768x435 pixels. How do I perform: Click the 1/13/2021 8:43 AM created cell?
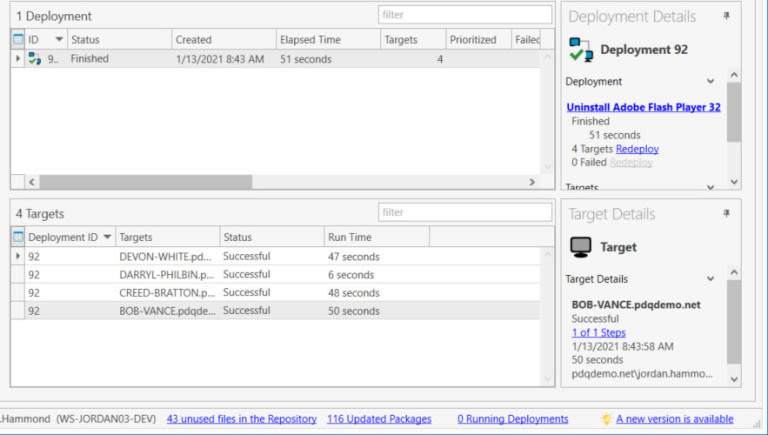220,59
